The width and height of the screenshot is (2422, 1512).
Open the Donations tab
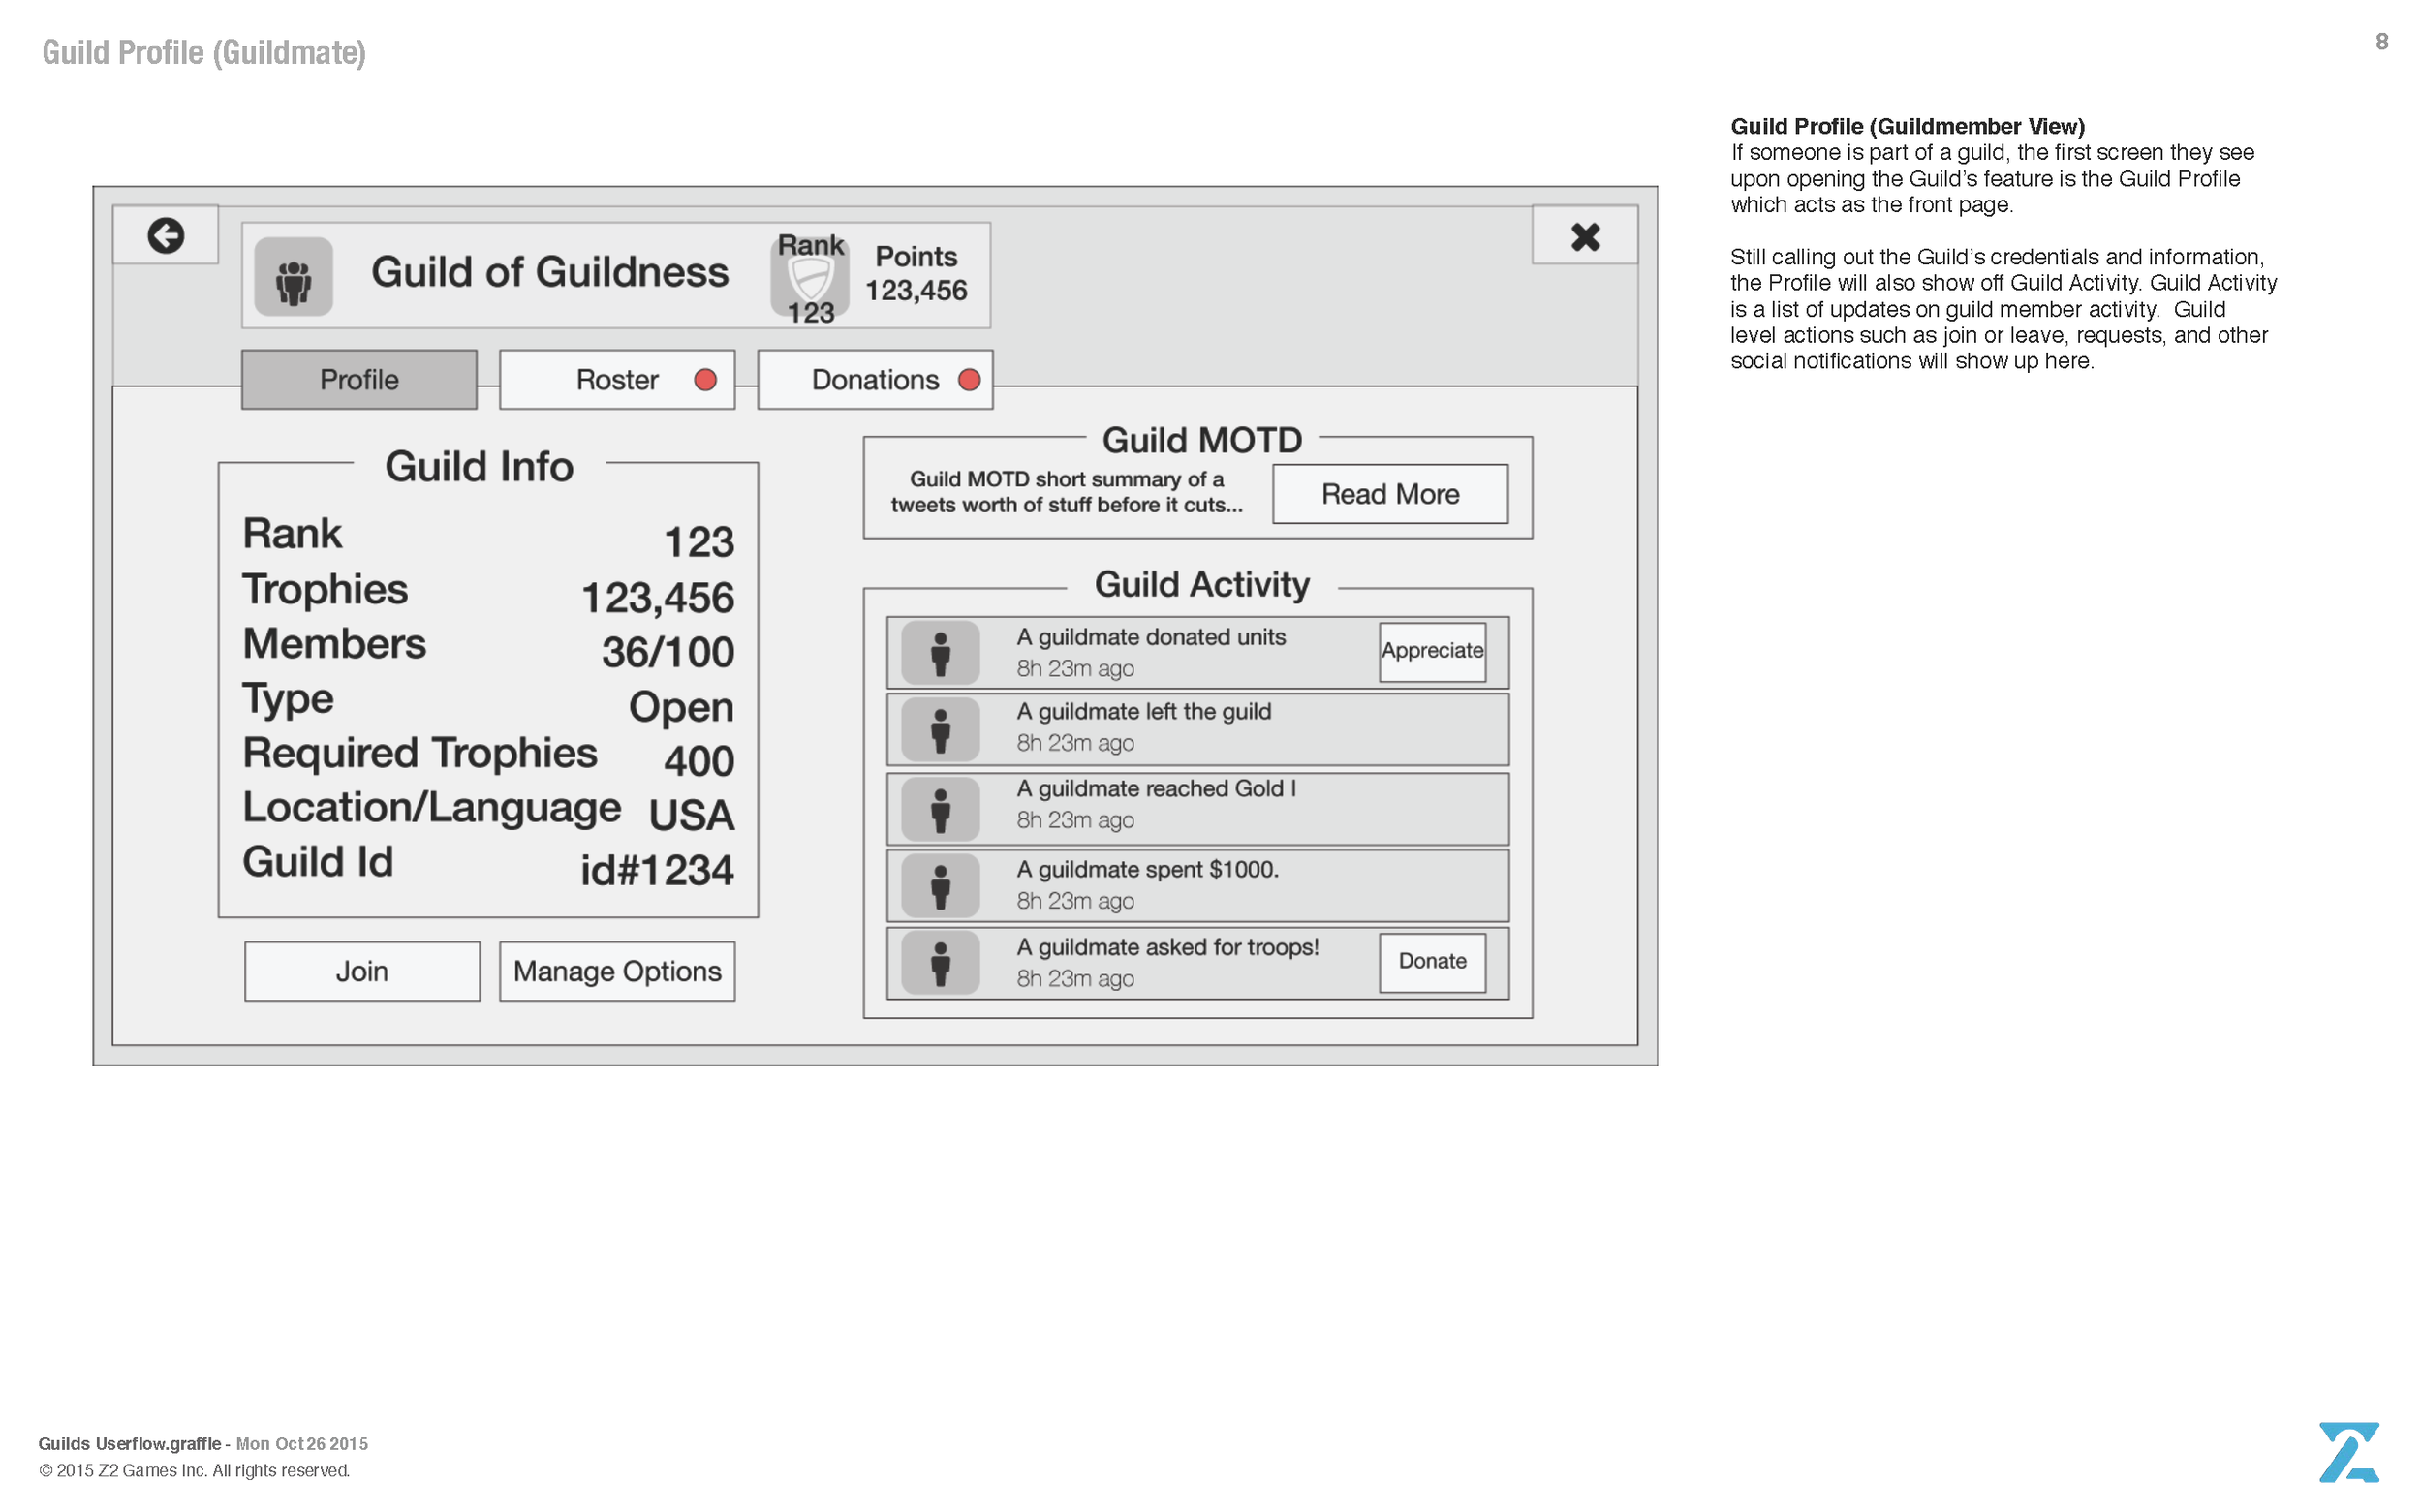[x=875, y=380]
